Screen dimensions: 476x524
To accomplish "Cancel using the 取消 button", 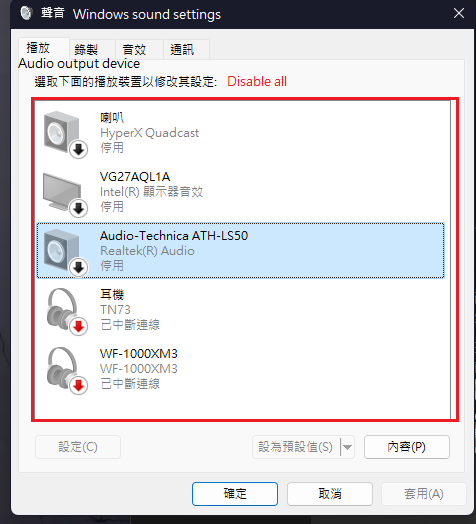I will click(330, 494).
